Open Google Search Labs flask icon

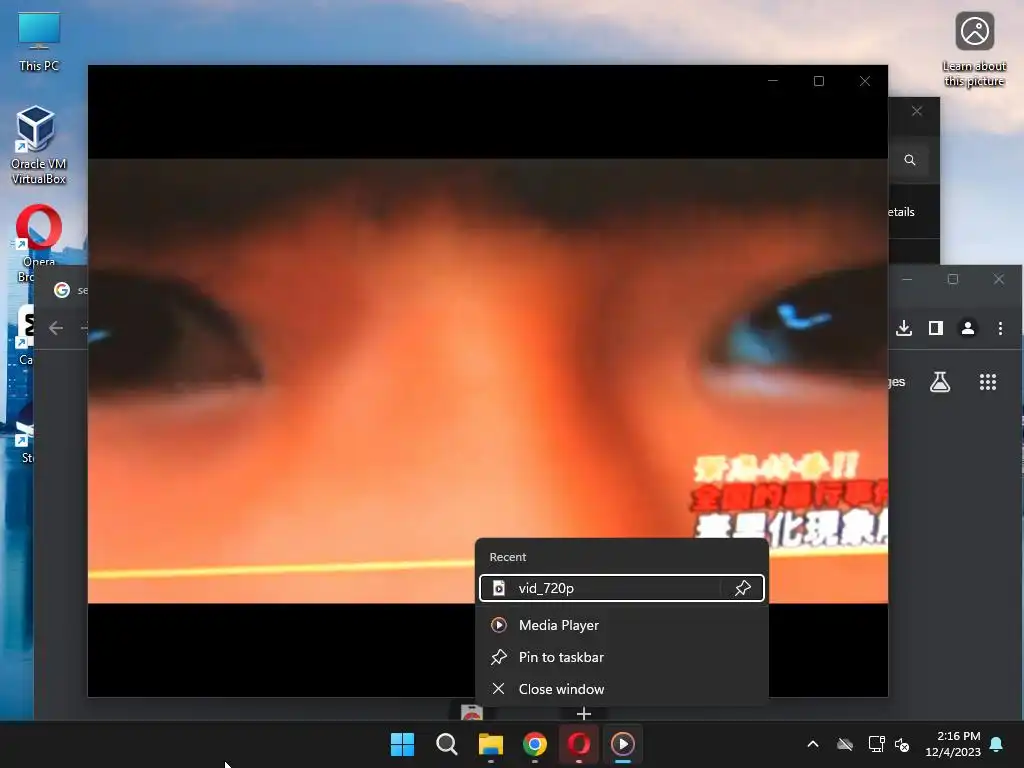pos(940,382)
